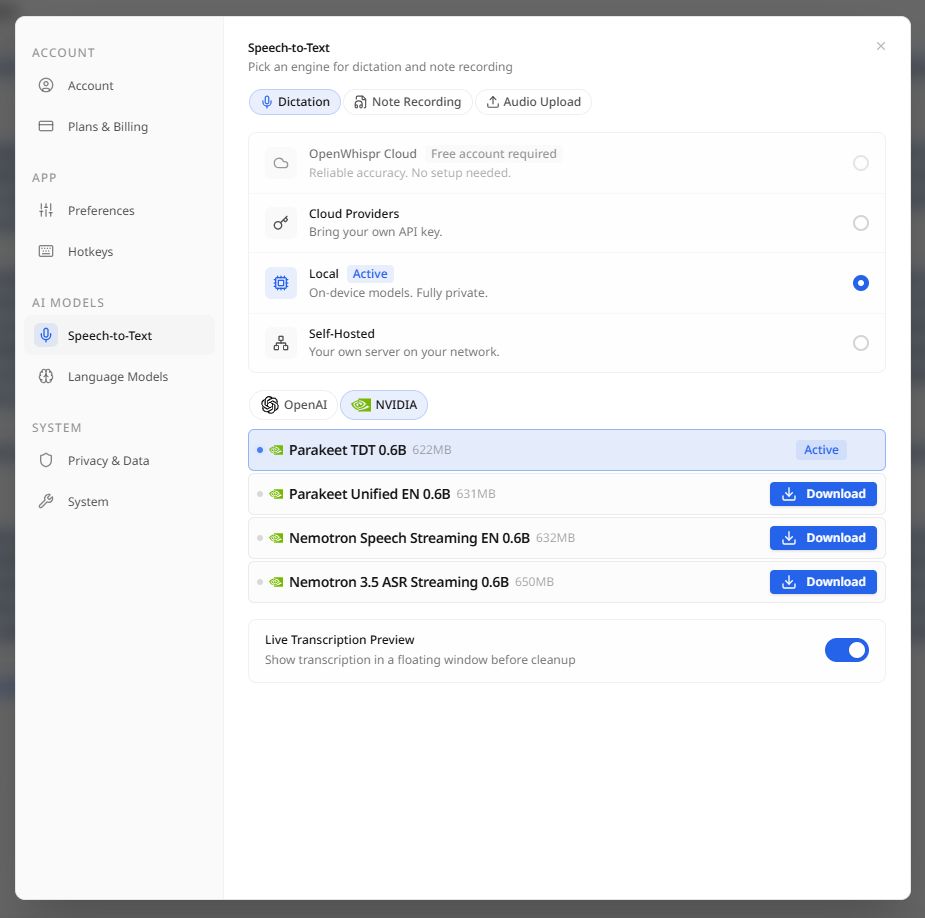The width and height of the screenshot is (925, 918).
Task: Click the cloud icon for OpenWhispr Cloud
Action: 281,163
